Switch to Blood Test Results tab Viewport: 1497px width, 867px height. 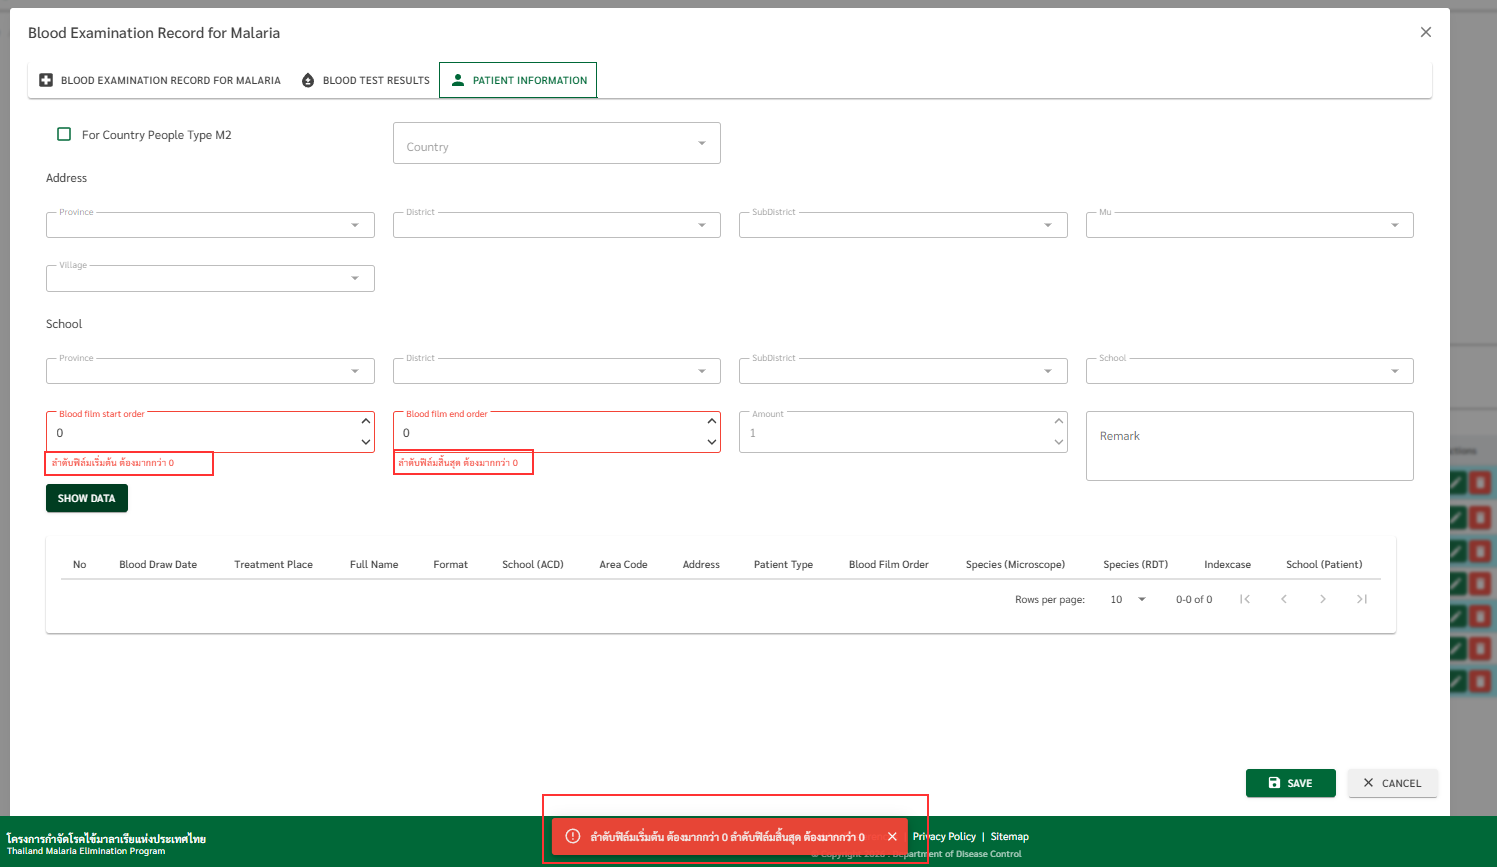tap(365, 80)
